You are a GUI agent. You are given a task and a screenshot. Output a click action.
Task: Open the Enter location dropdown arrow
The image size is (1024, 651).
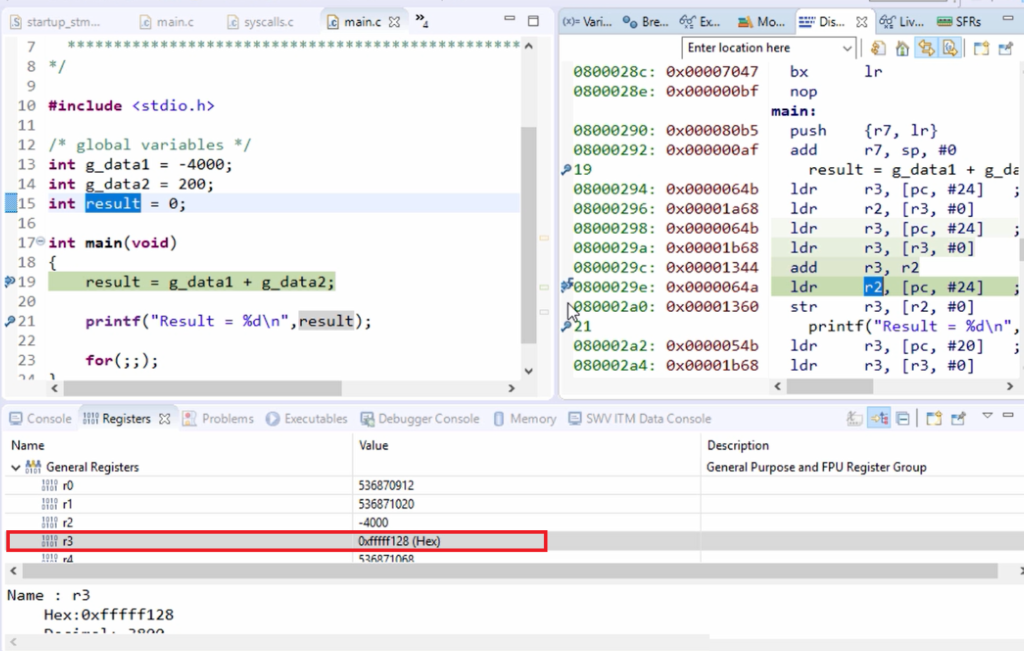[x=847, y=48]
